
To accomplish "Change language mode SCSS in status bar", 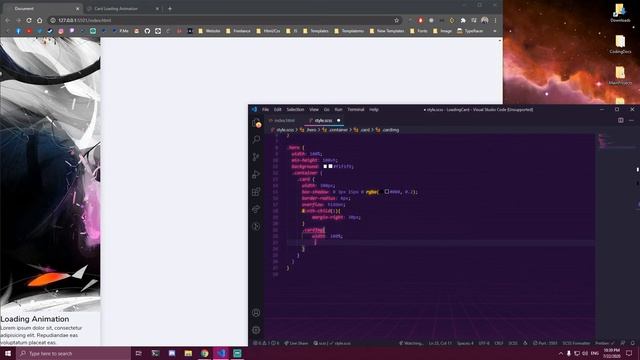I will [513, 343].
